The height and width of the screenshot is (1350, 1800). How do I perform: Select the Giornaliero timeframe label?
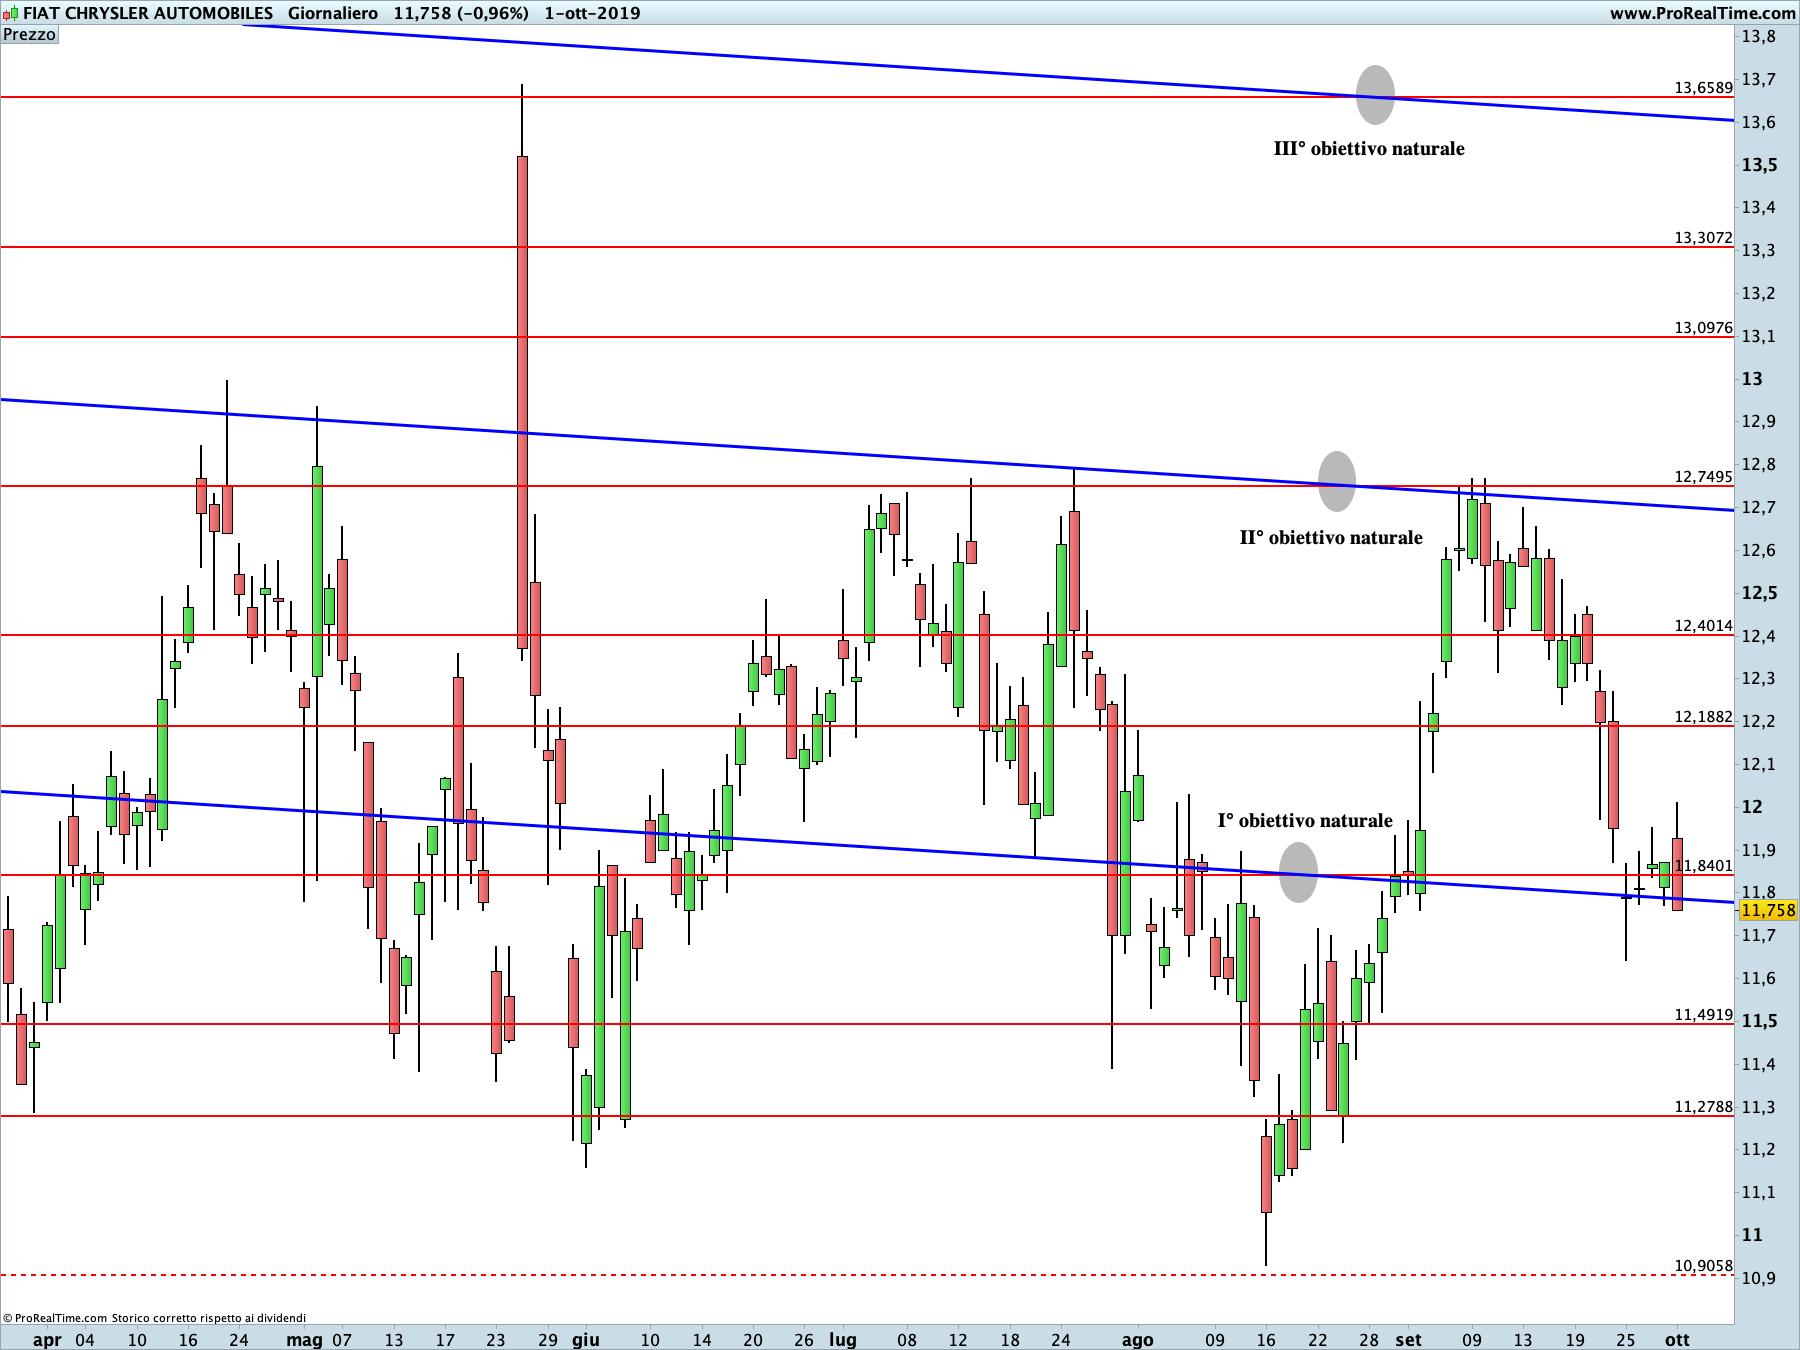pyautogui.click(x=333, y=13)
